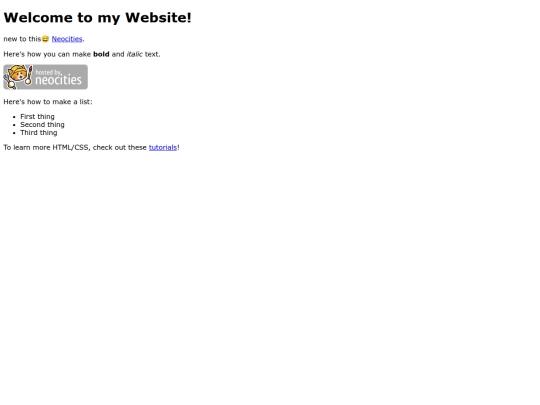
Task: Click the 'Here's how you can make' text
Action: point(47,54)
